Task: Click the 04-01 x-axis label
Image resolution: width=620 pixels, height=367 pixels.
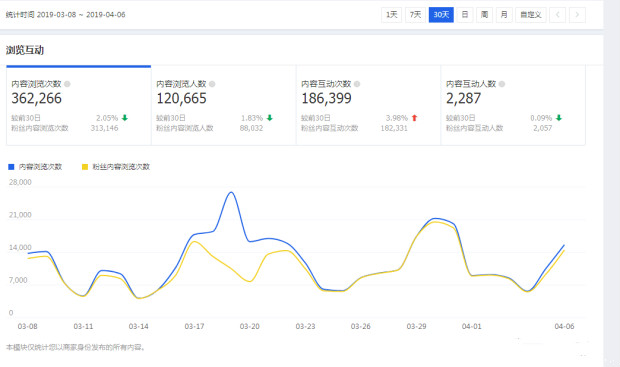Action: [x=472, y=327]
